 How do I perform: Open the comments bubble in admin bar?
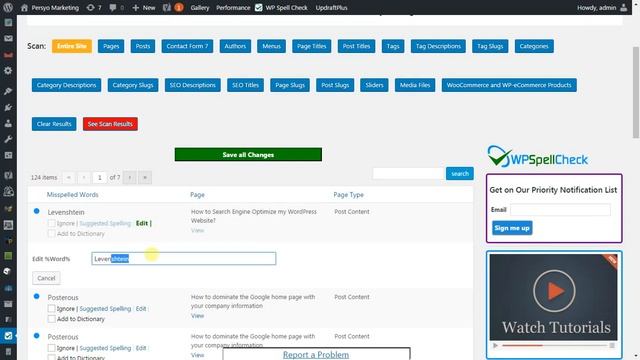click(x=116, y=7)
